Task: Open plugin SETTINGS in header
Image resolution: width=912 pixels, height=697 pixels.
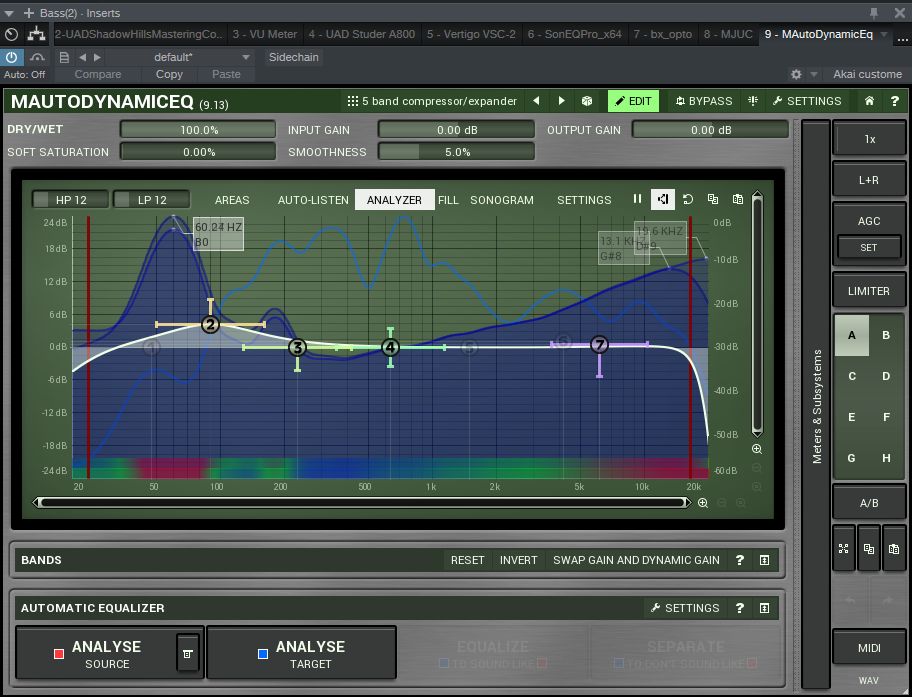Action: click(x=807, y=101)
